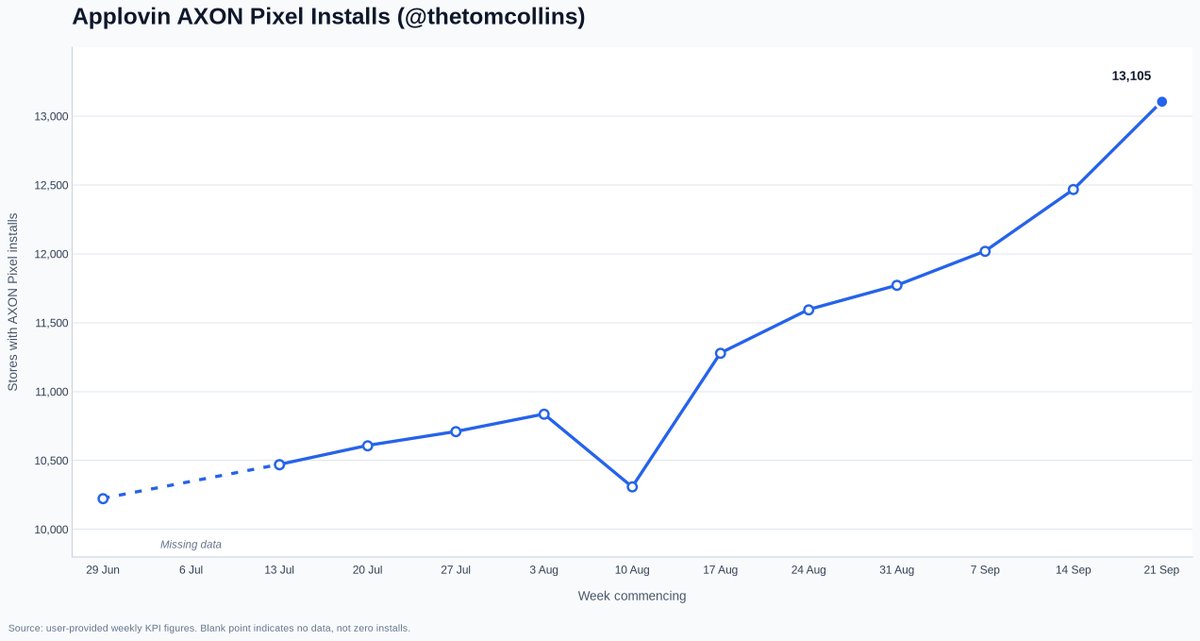1200x641 pixels.
Task: Click the '20 Jul' x-axis label
Action: point(367,569)
